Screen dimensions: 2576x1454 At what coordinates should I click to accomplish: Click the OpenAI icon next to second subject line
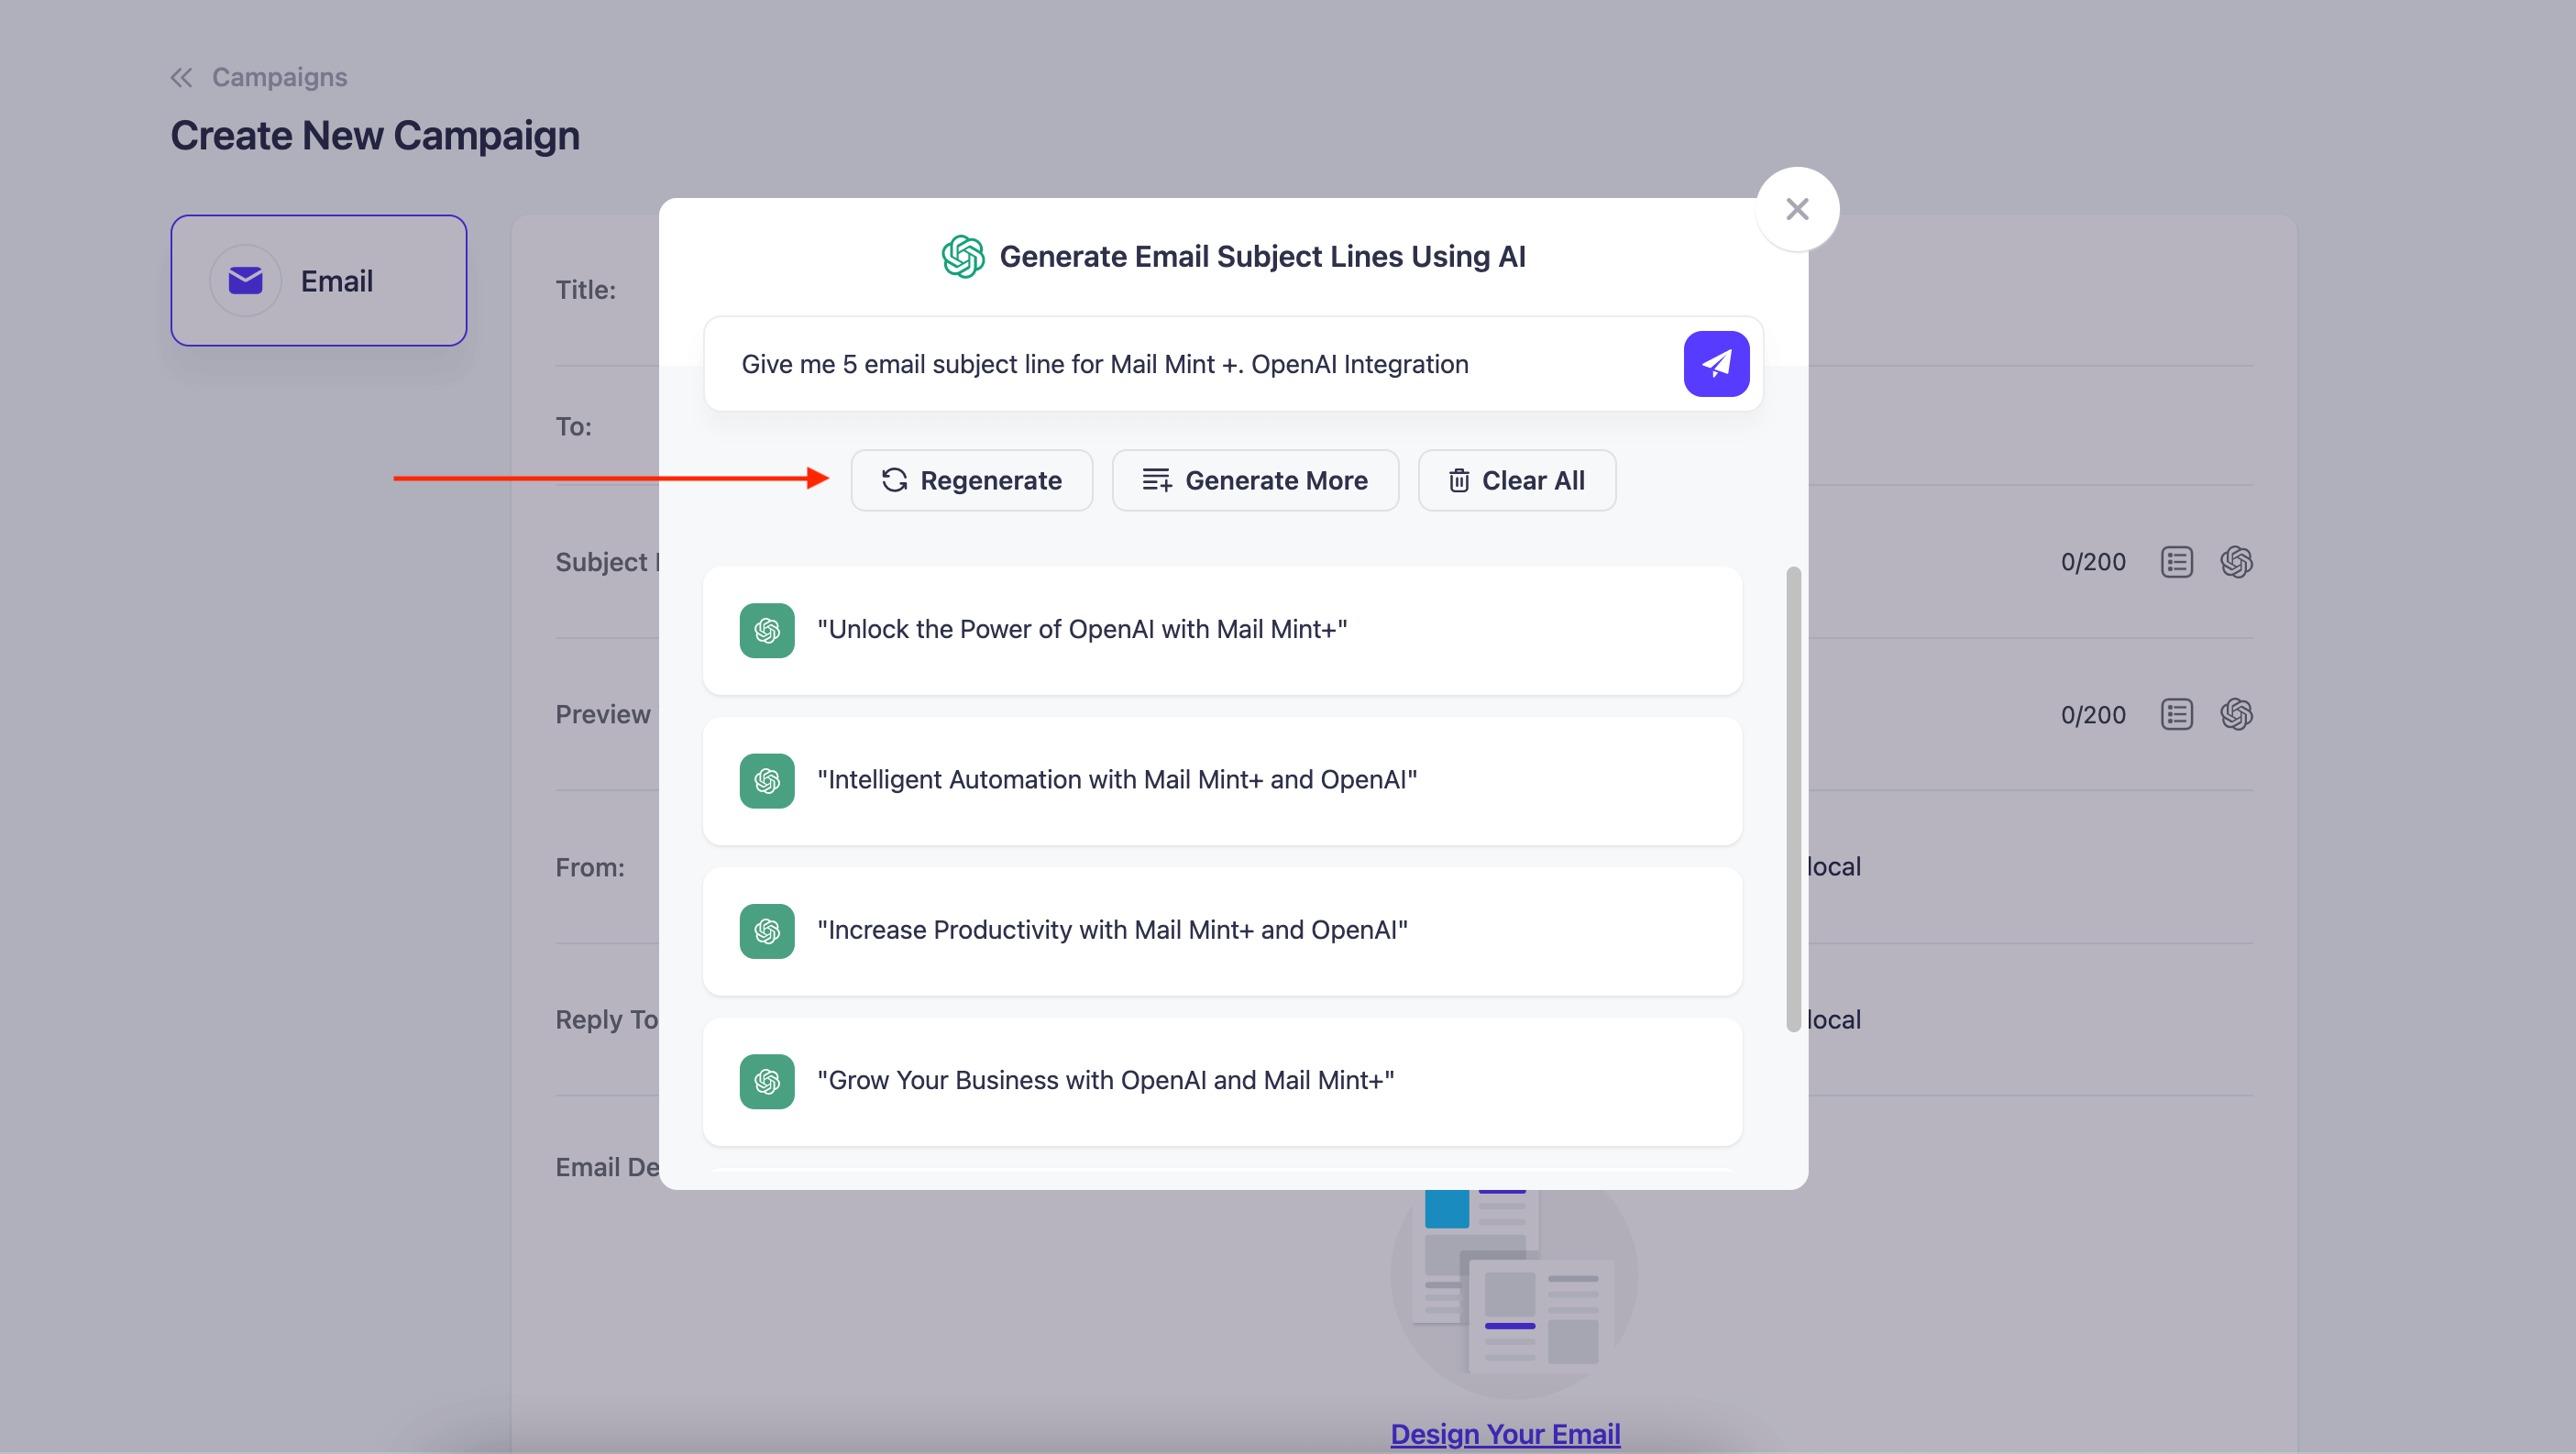point(766,780)
